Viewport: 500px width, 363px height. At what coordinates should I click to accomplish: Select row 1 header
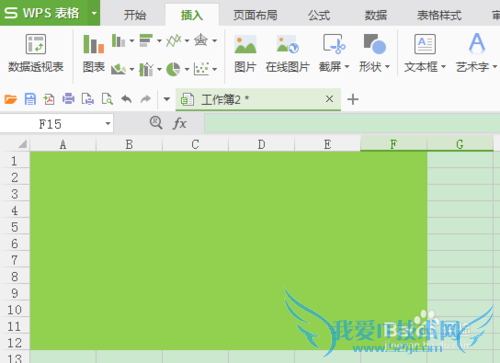pyautogui.click(x=14, y=161)
